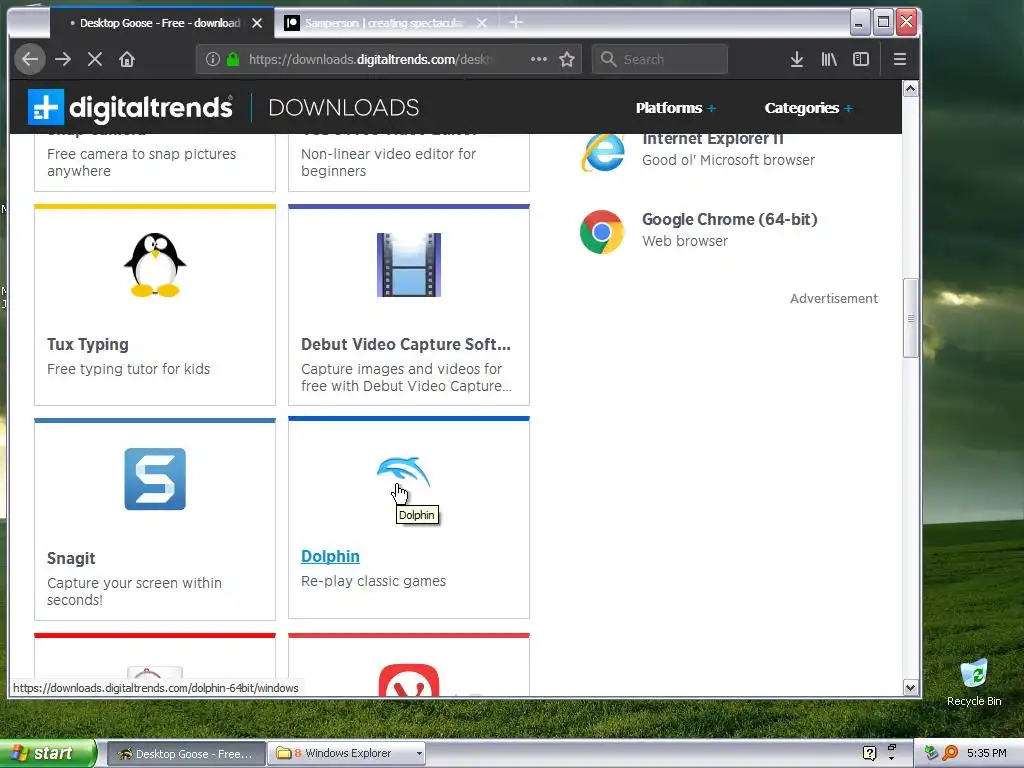Image resolution: width=1024 pixels, height=768 pixels.
Task: Show site information via the info icon
Action: pos(212,59)
